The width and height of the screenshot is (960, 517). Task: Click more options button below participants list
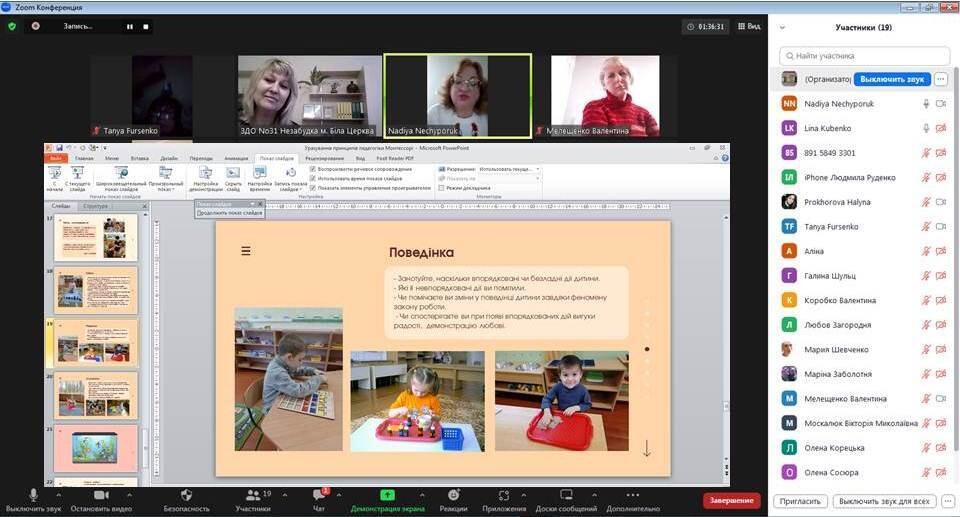[x=948, y=501]
